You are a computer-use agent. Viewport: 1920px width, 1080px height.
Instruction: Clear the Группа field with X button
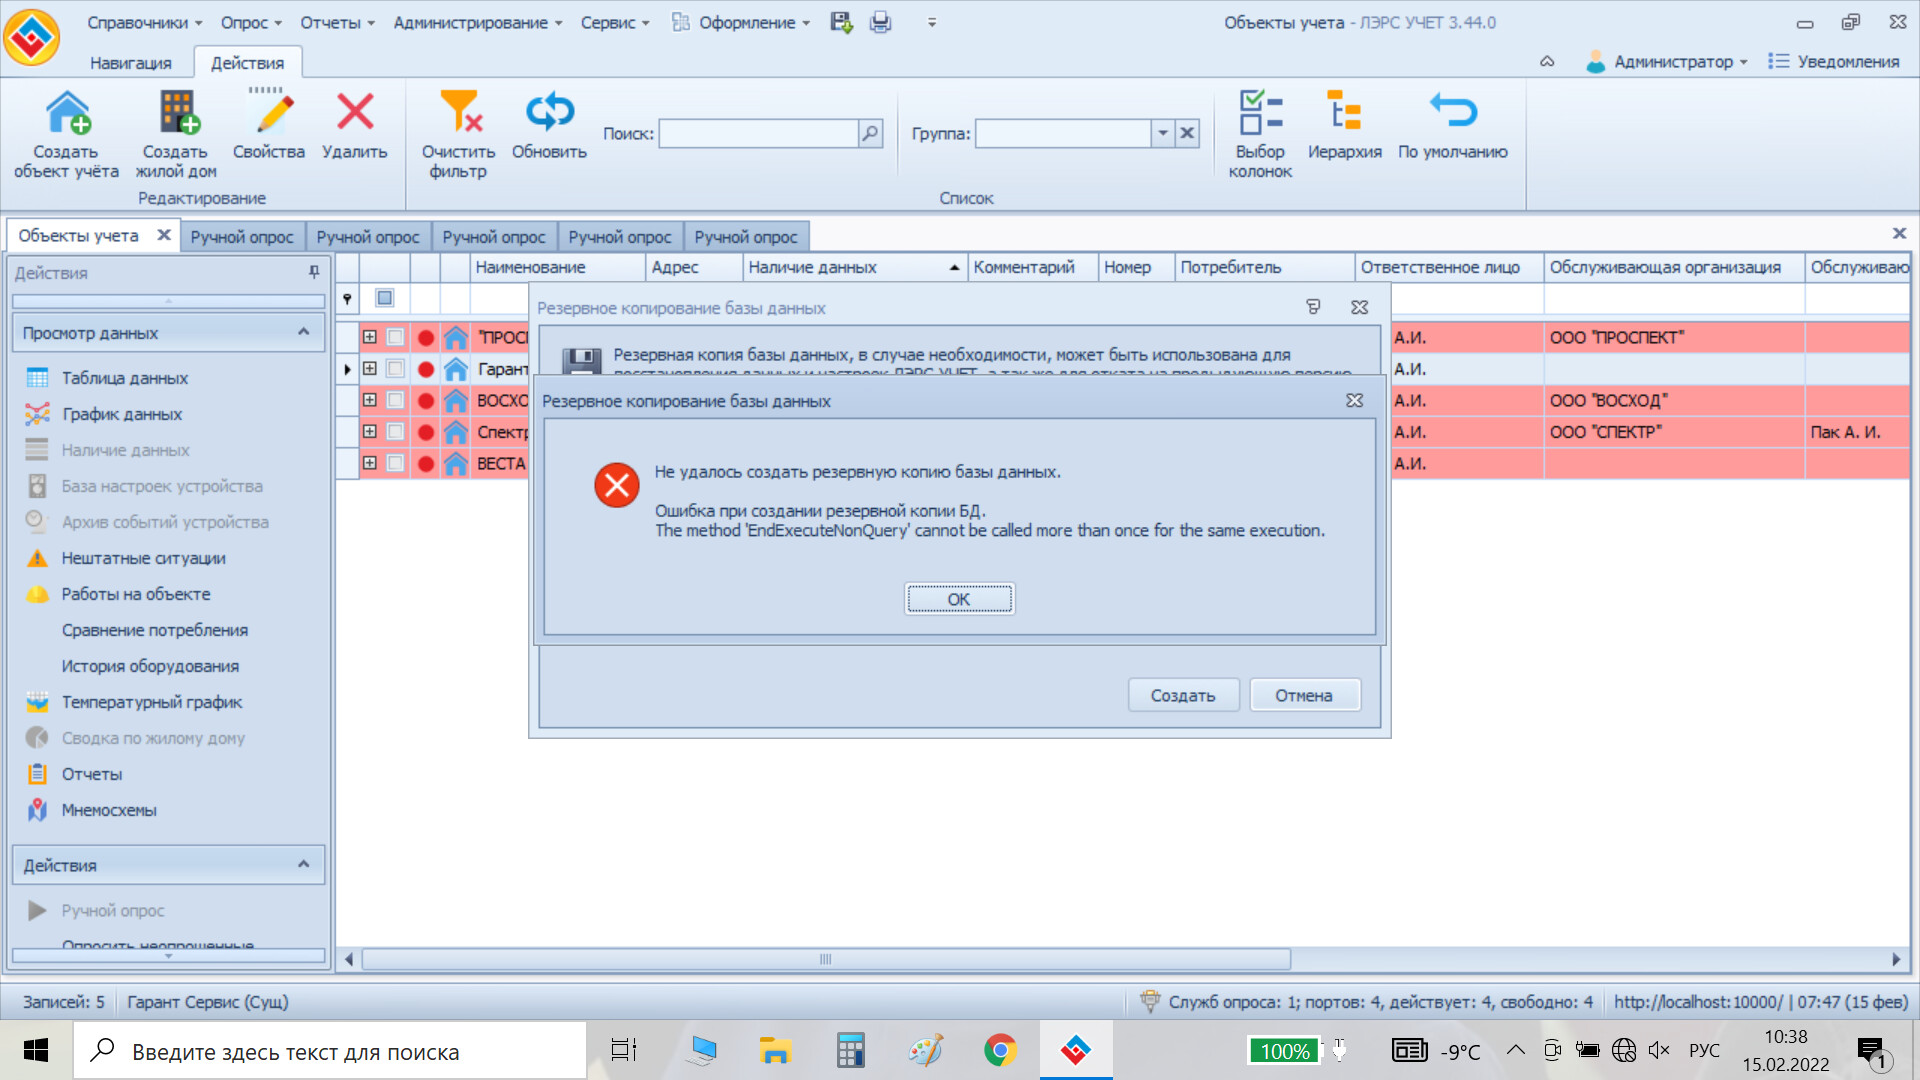tap(1187, 133)
